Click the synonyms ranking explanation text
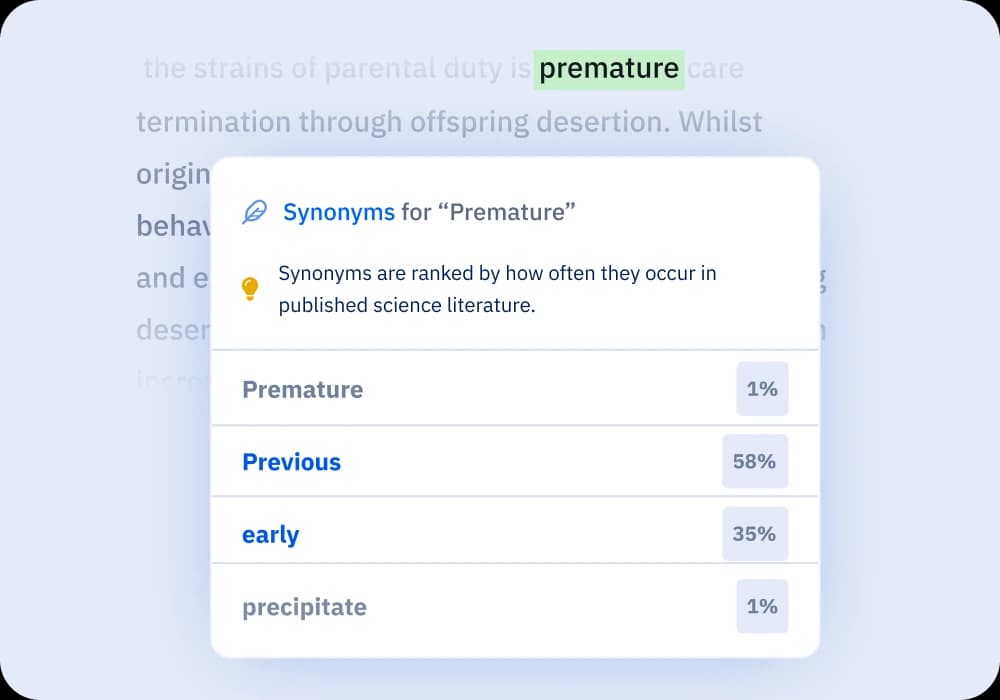1000x700 pixels. point(497,289)
